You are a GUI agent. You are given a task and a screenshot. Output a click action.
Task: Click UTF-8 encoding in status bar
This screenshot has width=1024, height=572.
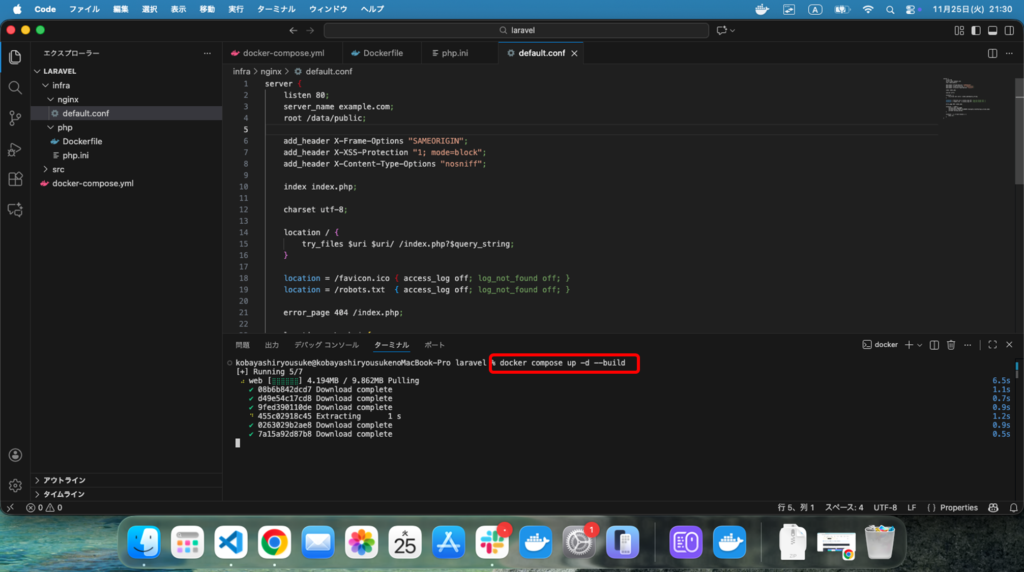886,508
